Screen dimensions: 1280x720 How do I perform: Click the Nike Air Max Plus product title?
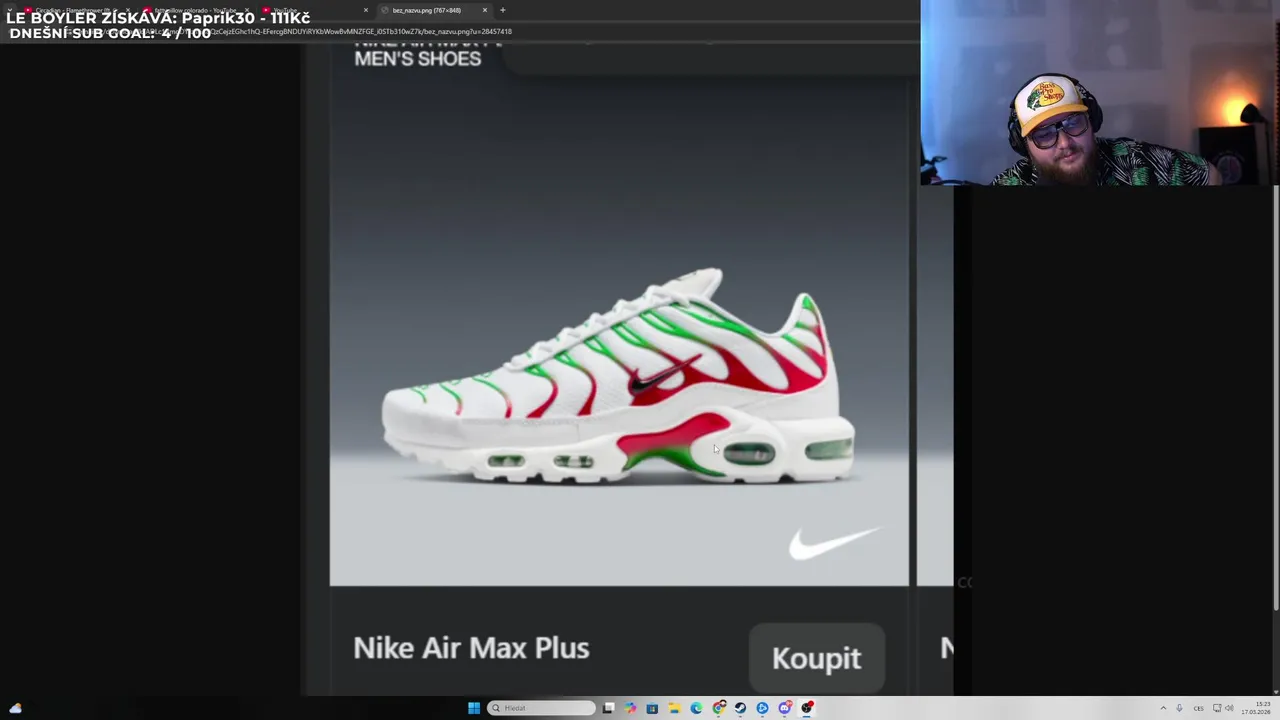tap(471, 648)
